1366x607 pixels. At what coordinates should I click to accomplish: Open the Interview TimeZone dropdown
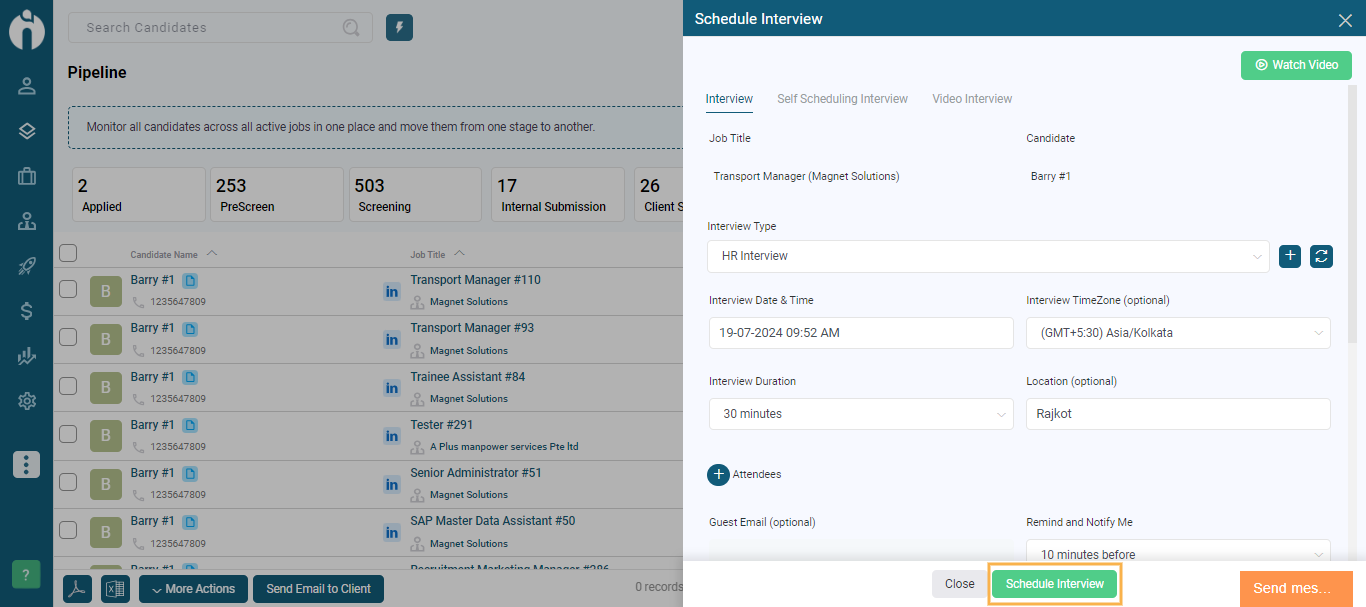pos(1178,333)
